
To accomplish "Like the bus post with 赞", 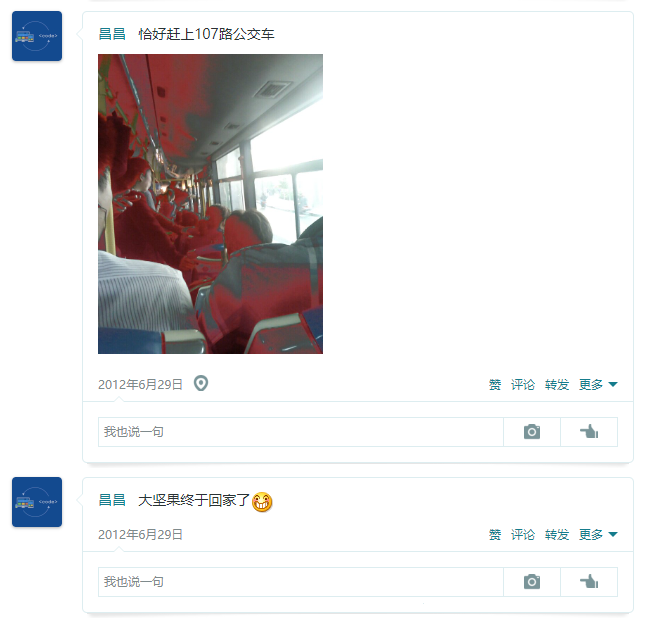I will 495,384.
